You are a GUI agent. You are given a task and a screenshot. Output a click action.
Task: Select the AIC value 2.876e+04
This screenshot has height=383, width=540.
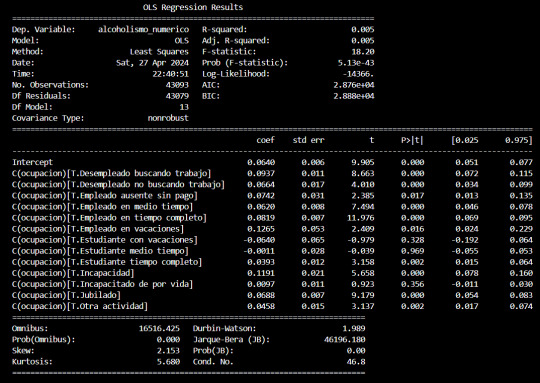(x=354, y=85)
